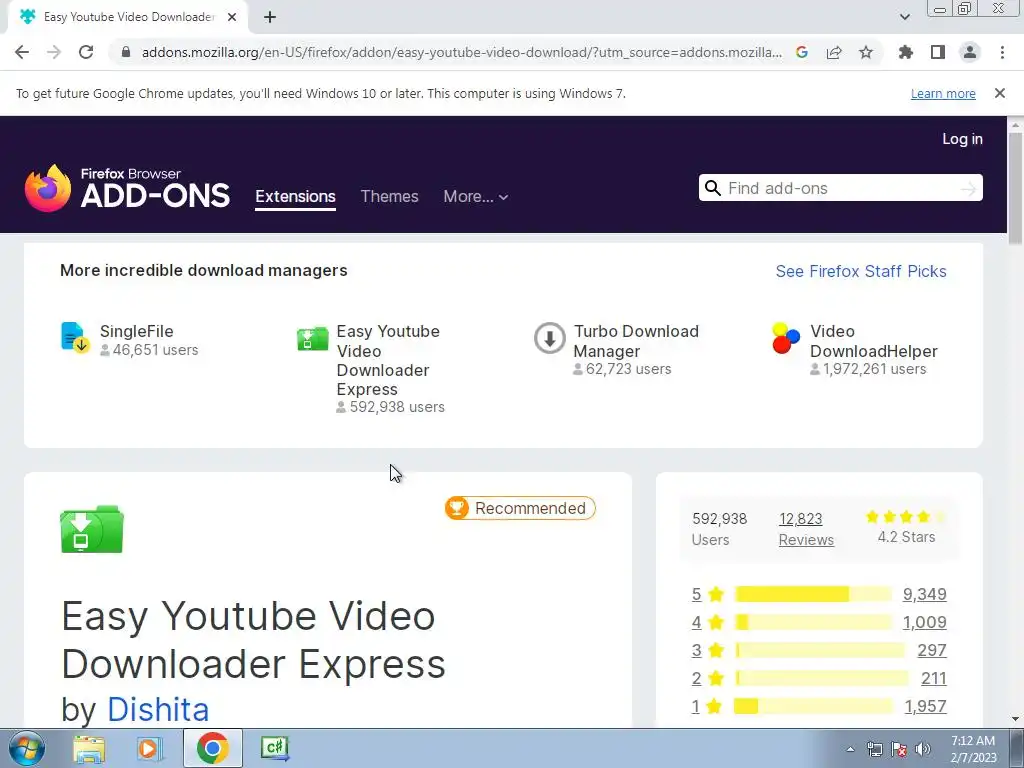Show hidden tray icons arrow

pyautogui.click(x=850, y=749)
